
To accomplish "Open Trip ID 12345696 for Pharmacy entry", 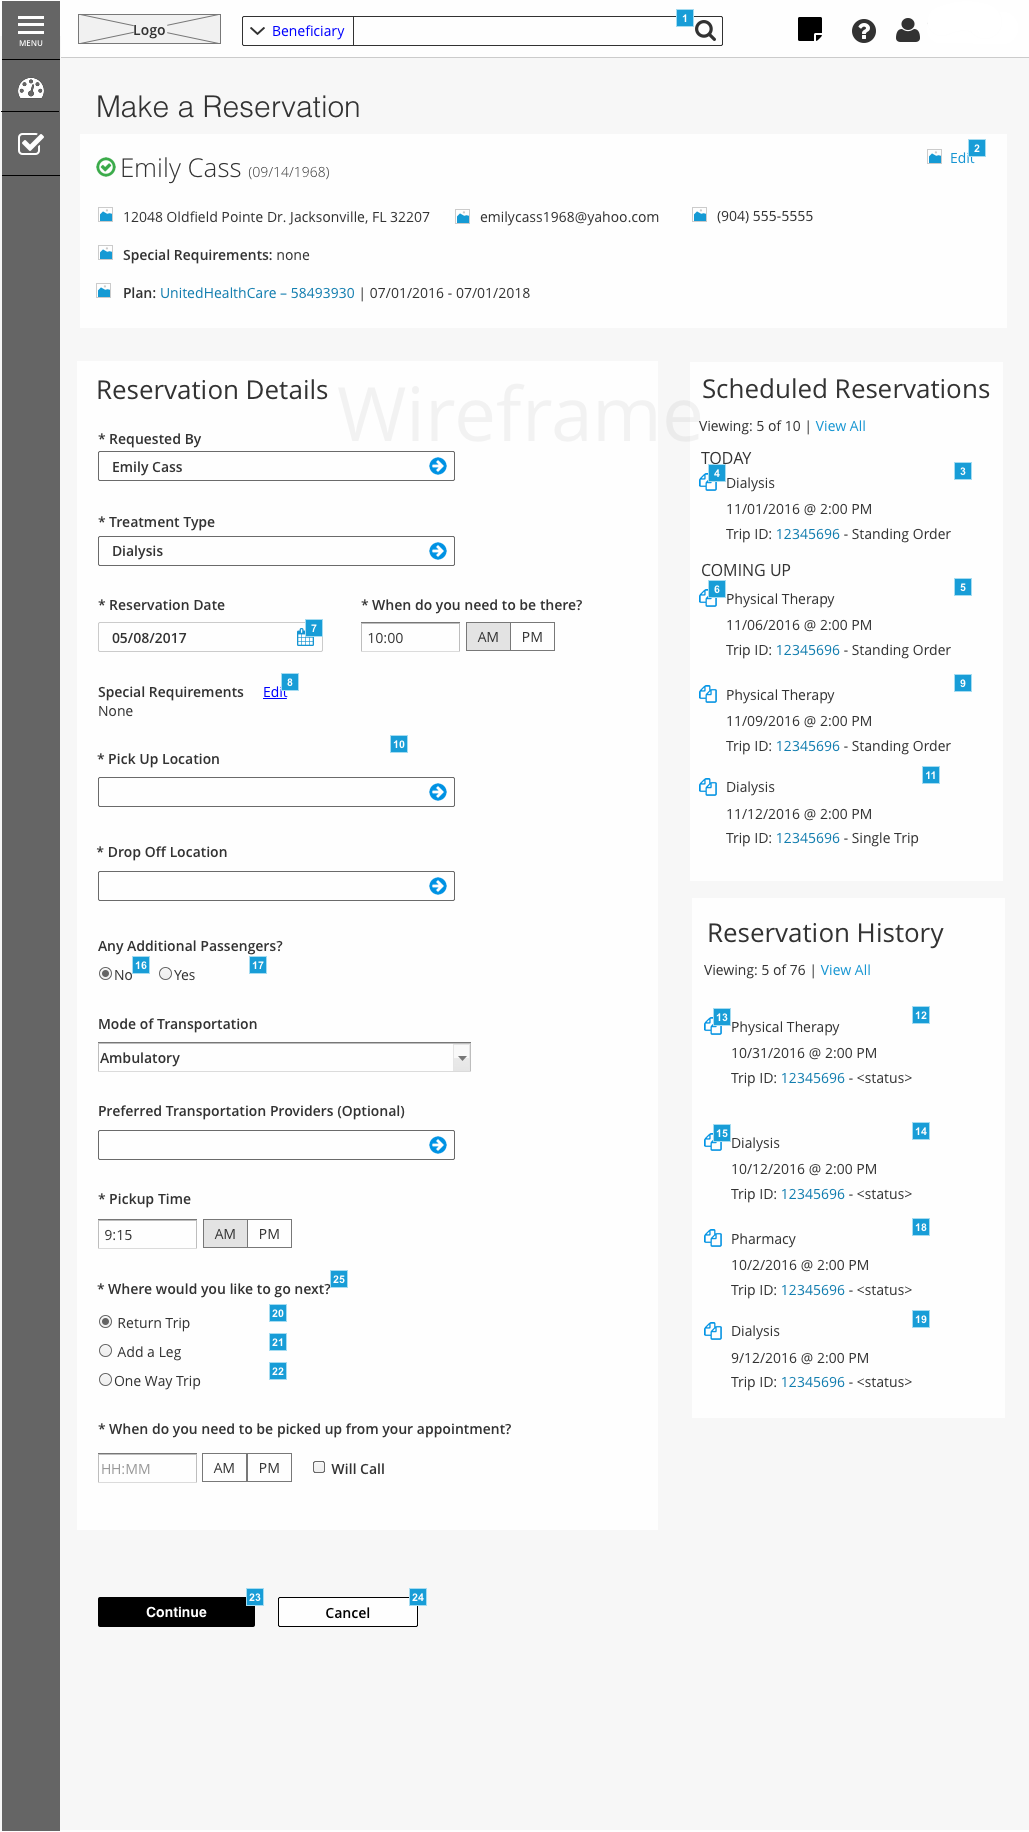I will tap(813, 1290).
